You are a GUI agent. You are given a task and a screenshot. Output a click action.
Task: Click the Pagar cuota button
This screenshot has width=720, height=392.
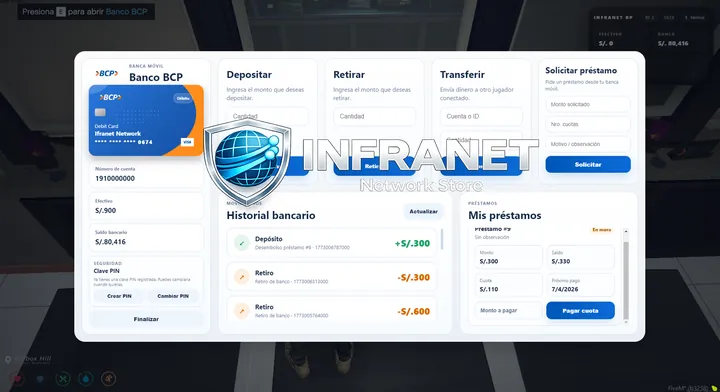580,311
